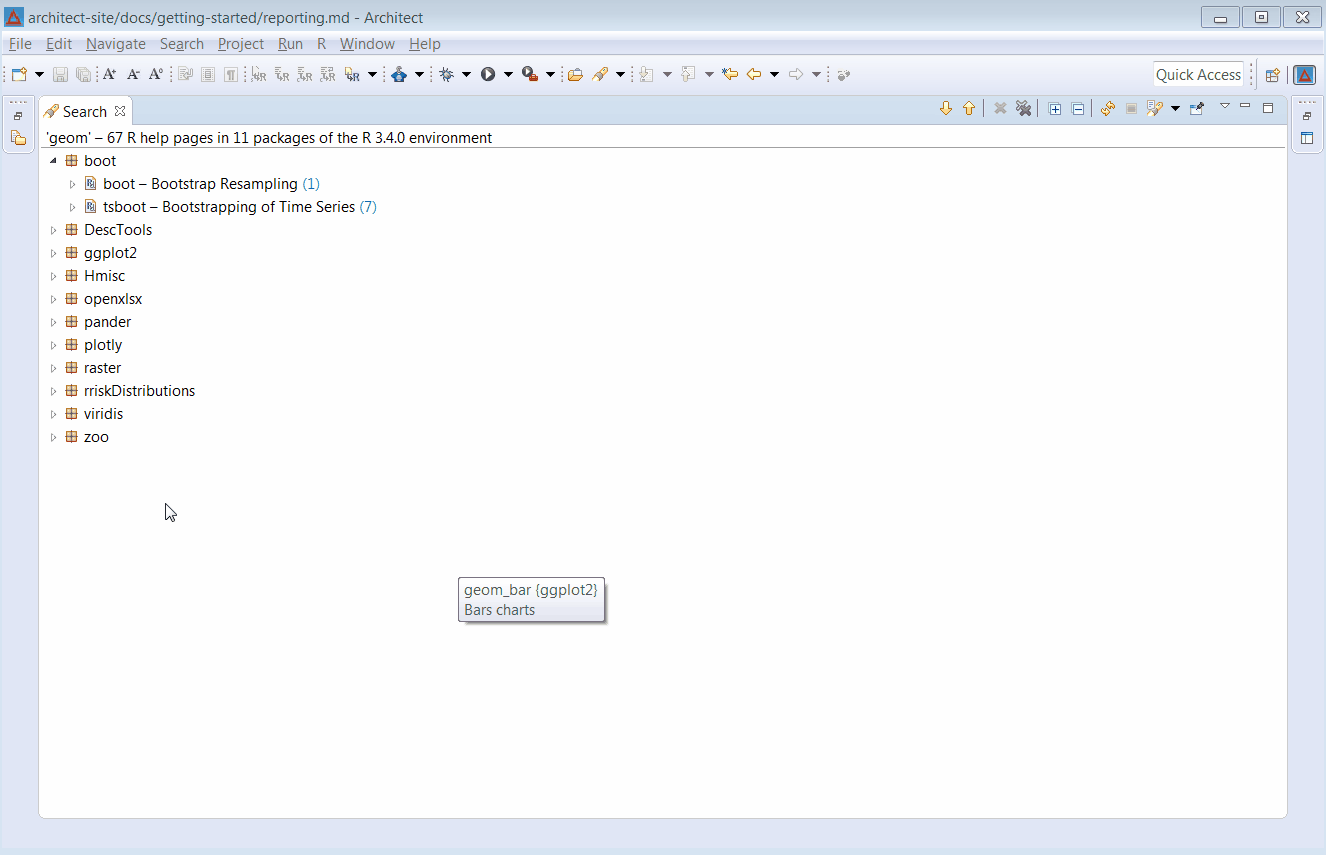
Task: Pin the Search view
Action: [1197, 109]
